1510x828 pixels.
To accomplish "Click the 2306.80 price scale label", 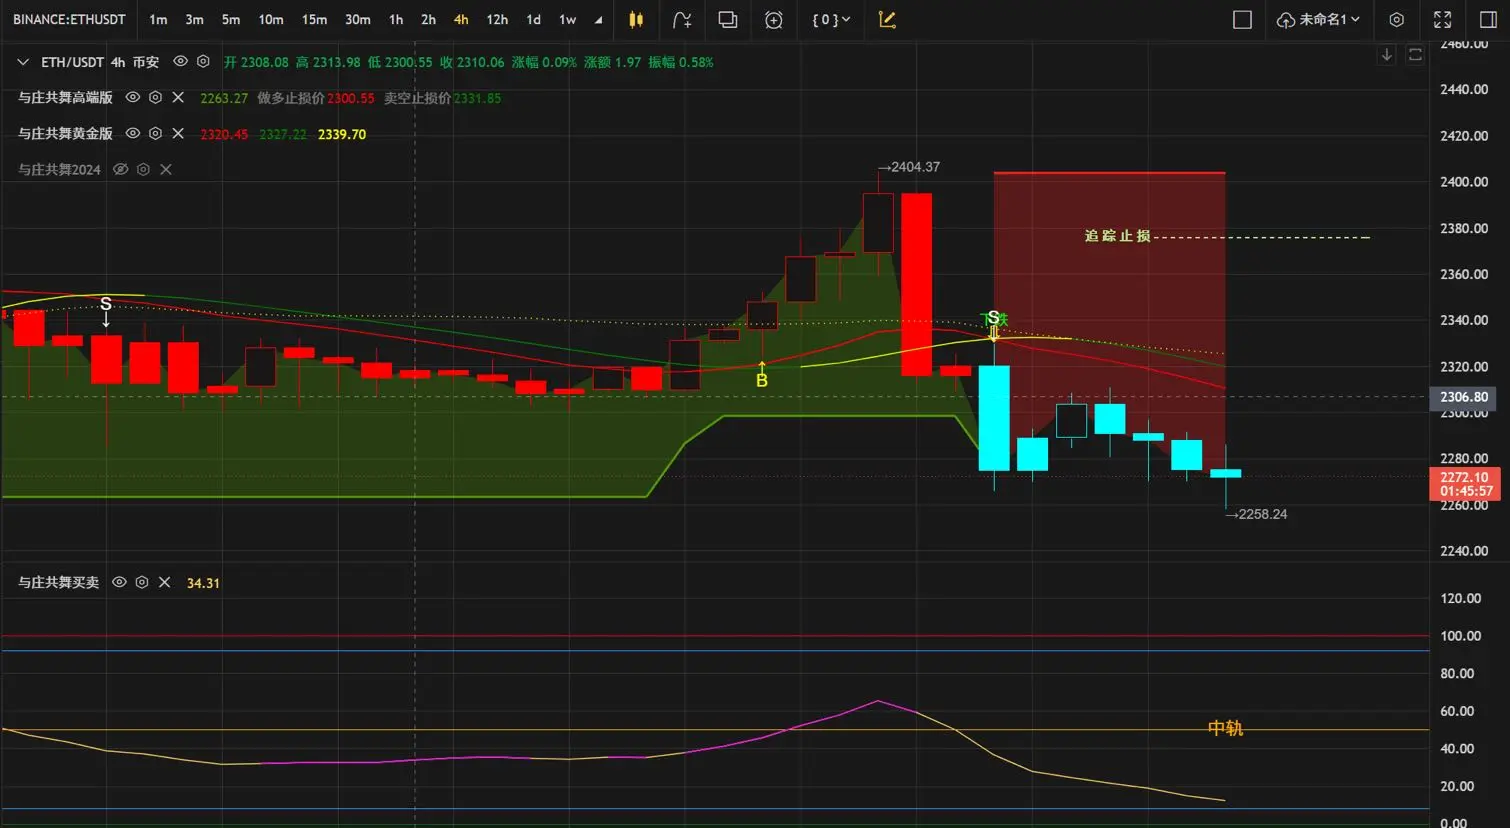I will tap(1464, 397).
